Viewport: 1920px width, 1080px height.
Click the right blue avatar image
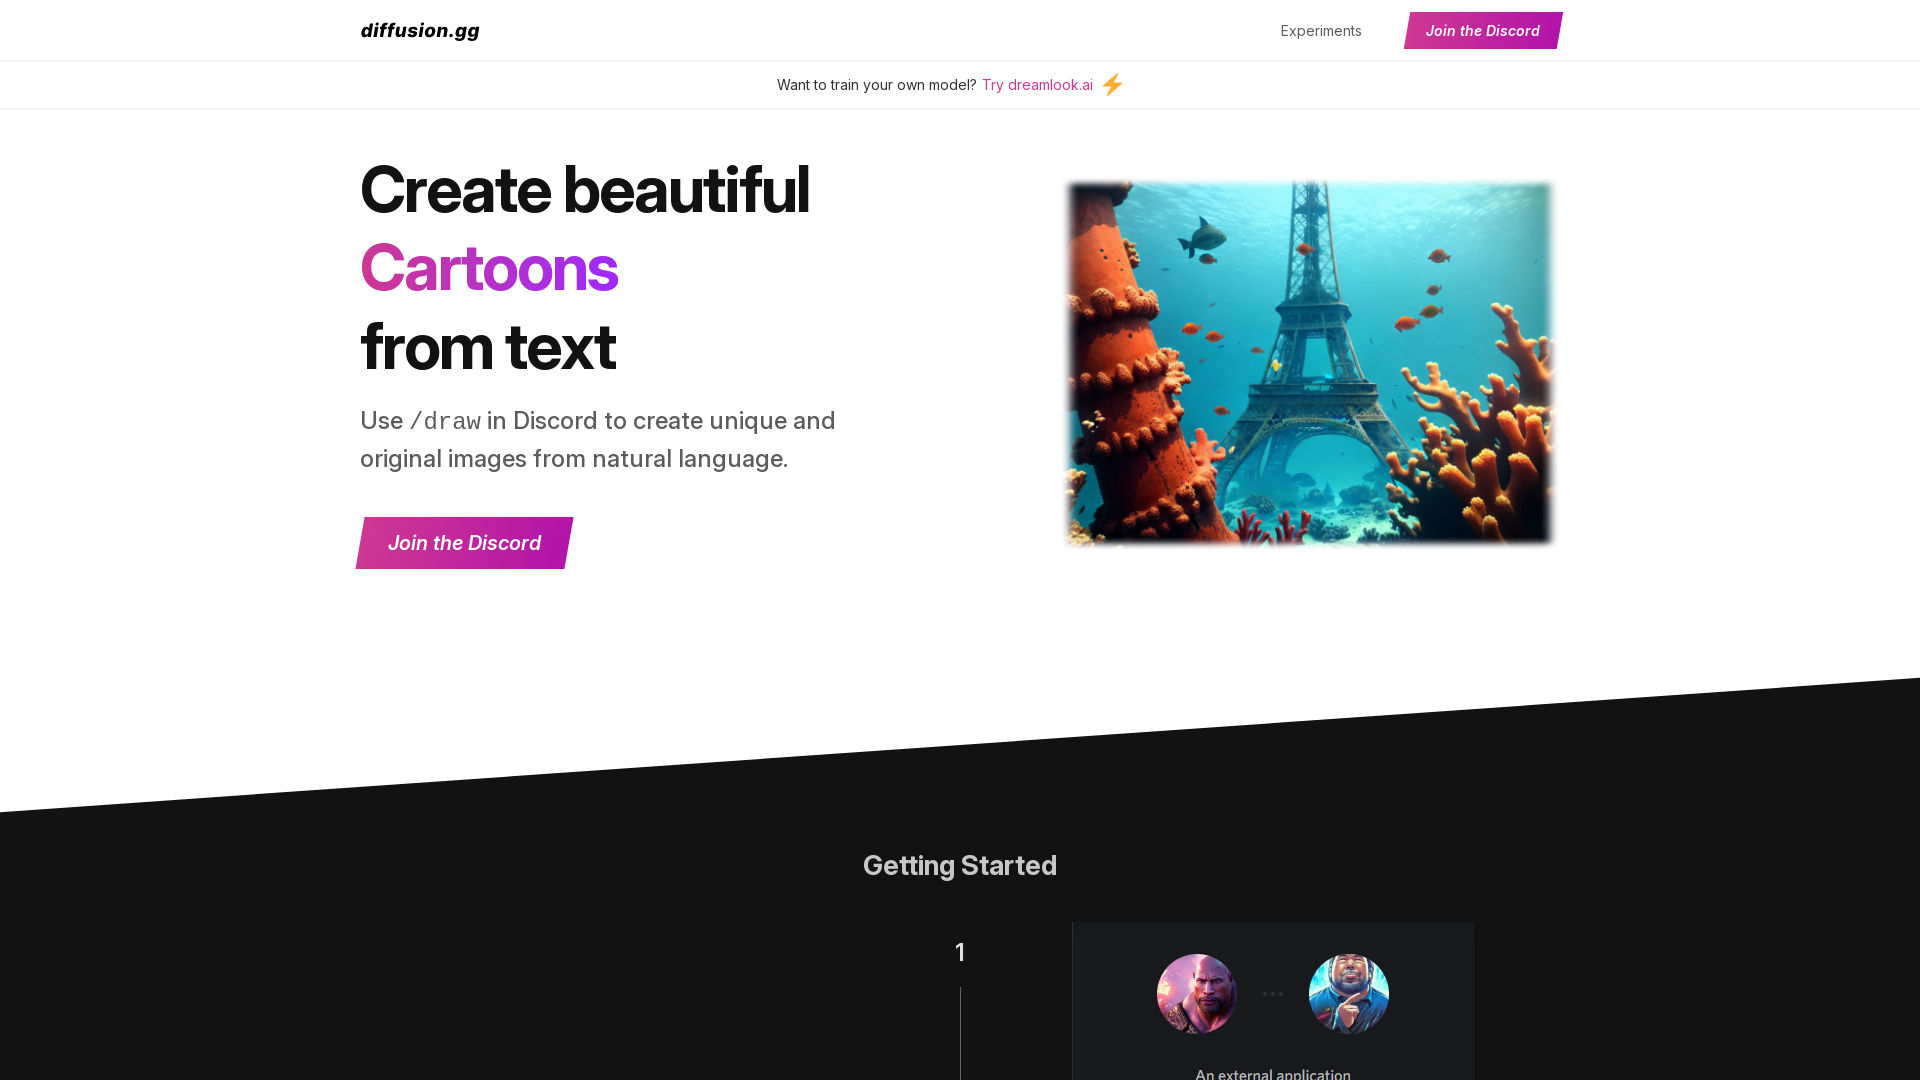point(1349,994)
